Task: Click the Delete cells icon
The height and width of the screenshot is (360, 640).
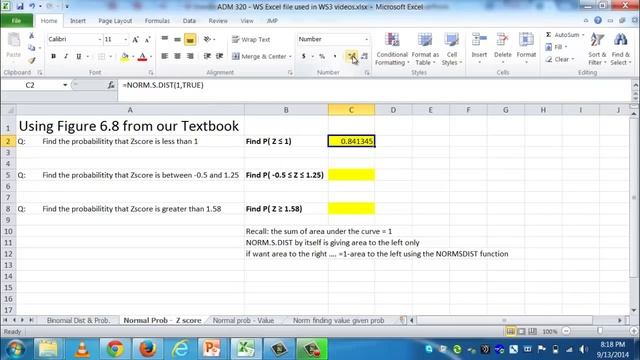Action: [502, 40]
